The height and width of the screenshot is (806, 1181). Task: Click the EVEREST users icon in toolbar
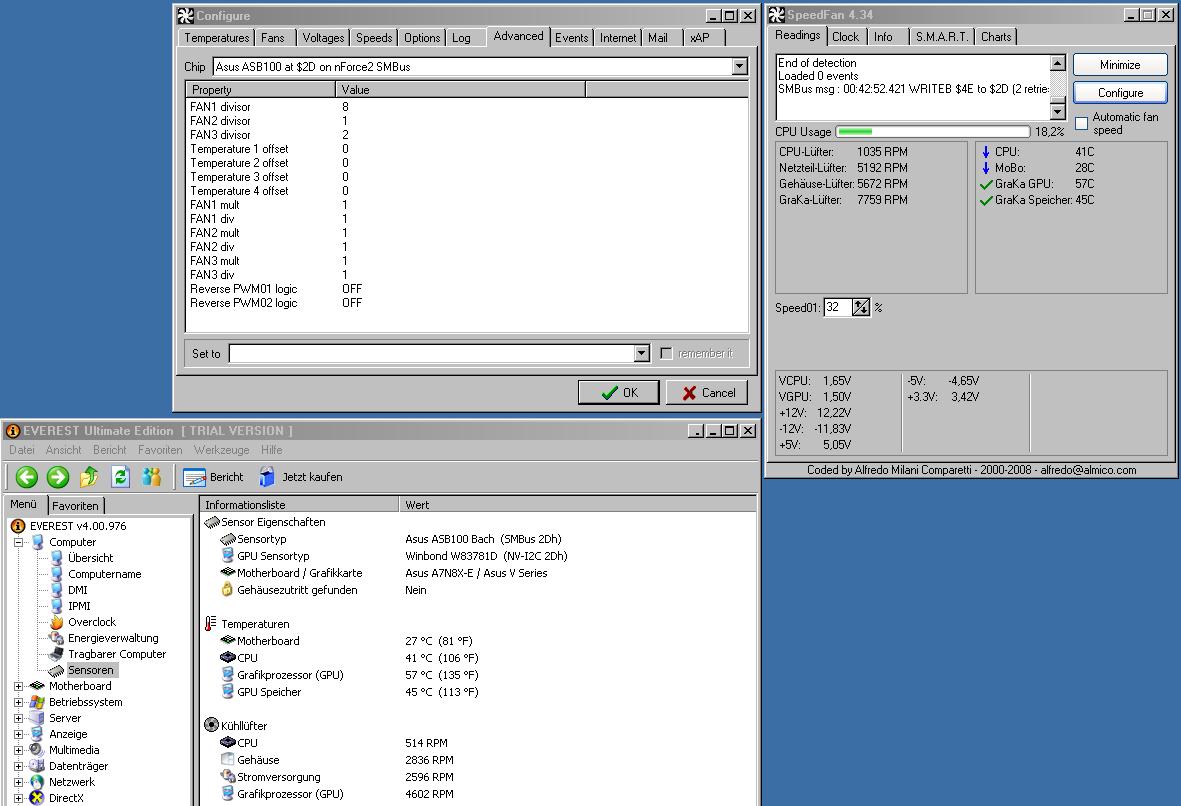pyautogui.click(x=152, y=477)
